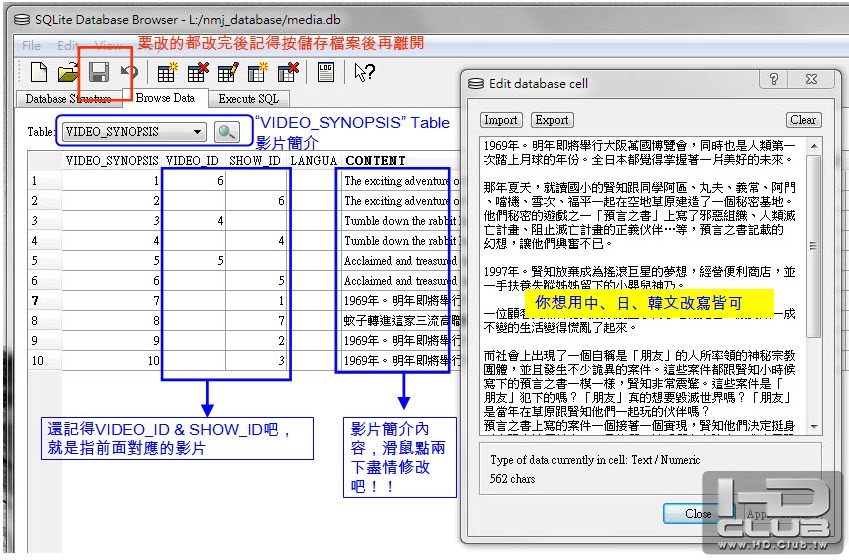Click SHOW_ID cell 7 in row 8

(x=256, y=321)
